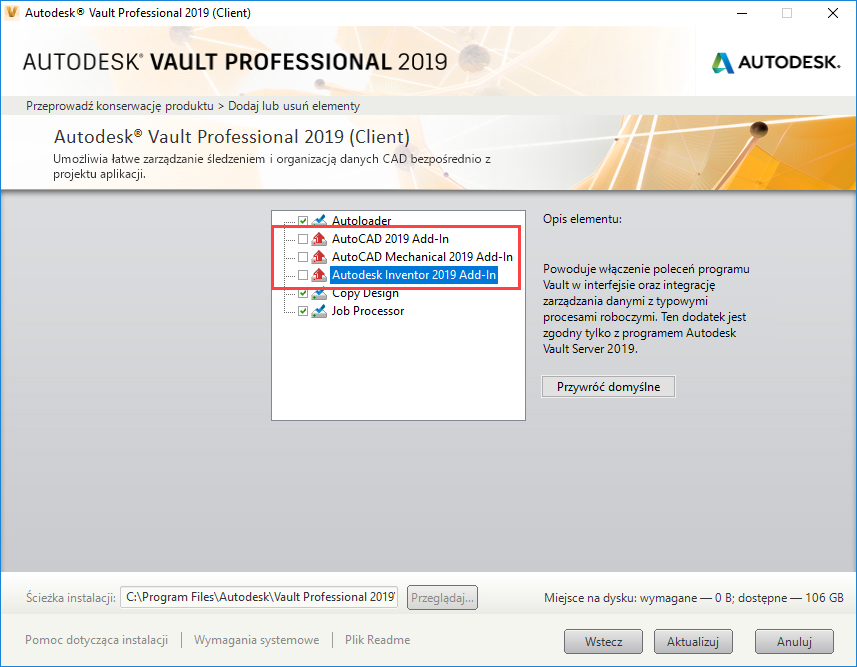Click the AutoCAD Mechanical 2019 Add-In icon
Image resolution: width=857 pixels, height=667 pixels.
coord(319,257)
